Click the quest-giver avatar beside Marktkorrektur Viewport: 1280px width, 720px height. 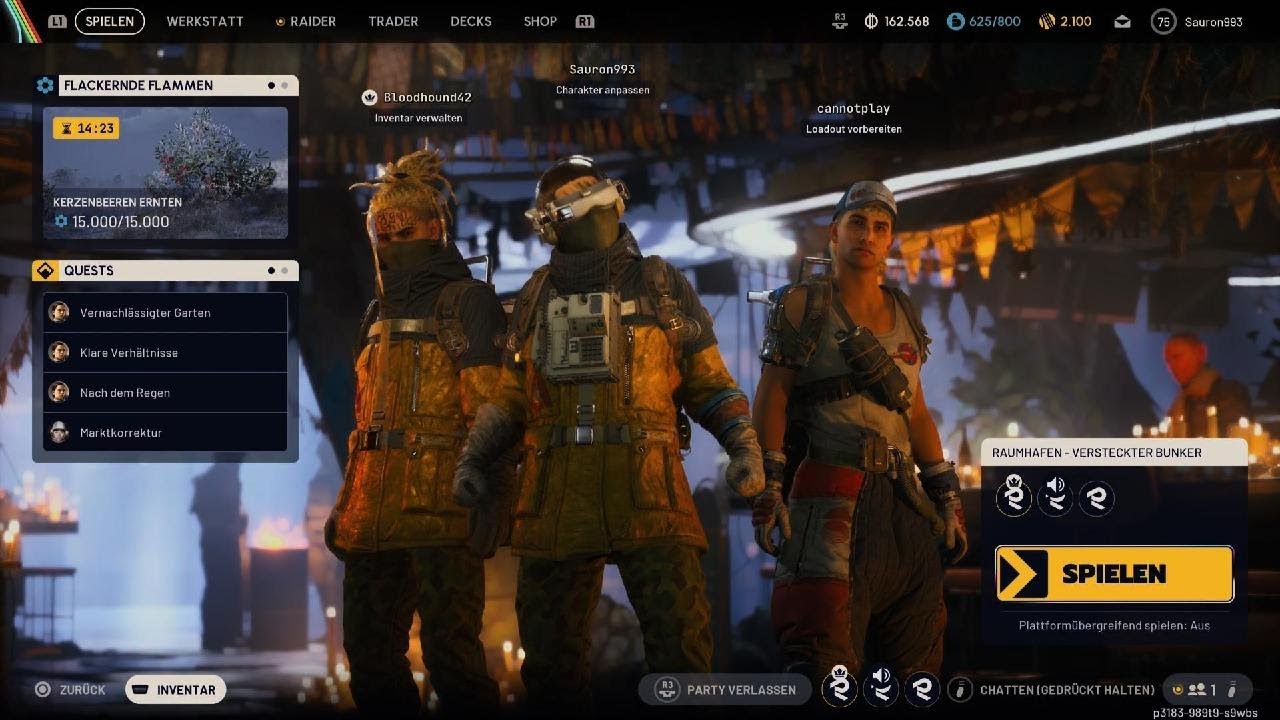59,433
